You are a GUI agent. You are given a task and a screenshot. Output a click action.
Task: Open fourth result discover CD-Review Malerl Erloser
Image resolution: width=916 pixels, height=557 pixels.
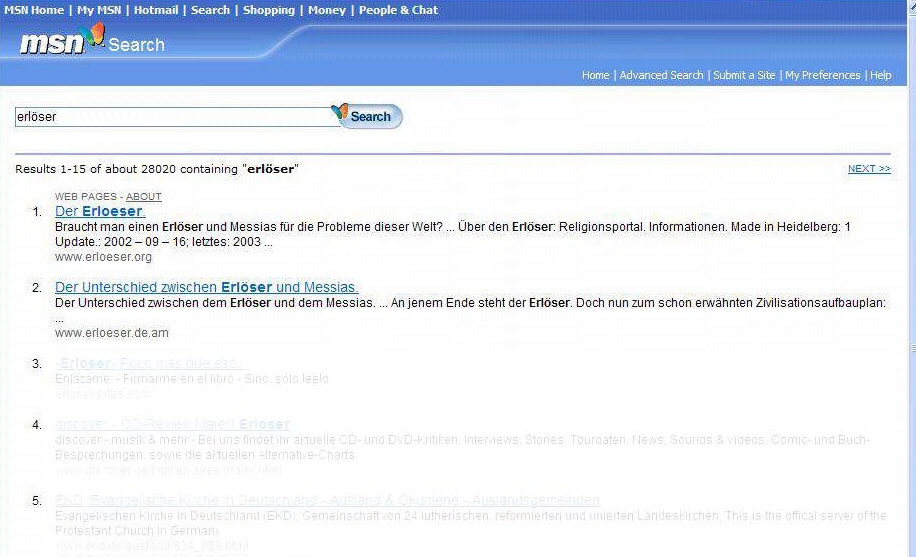click(x=172, y=424)
